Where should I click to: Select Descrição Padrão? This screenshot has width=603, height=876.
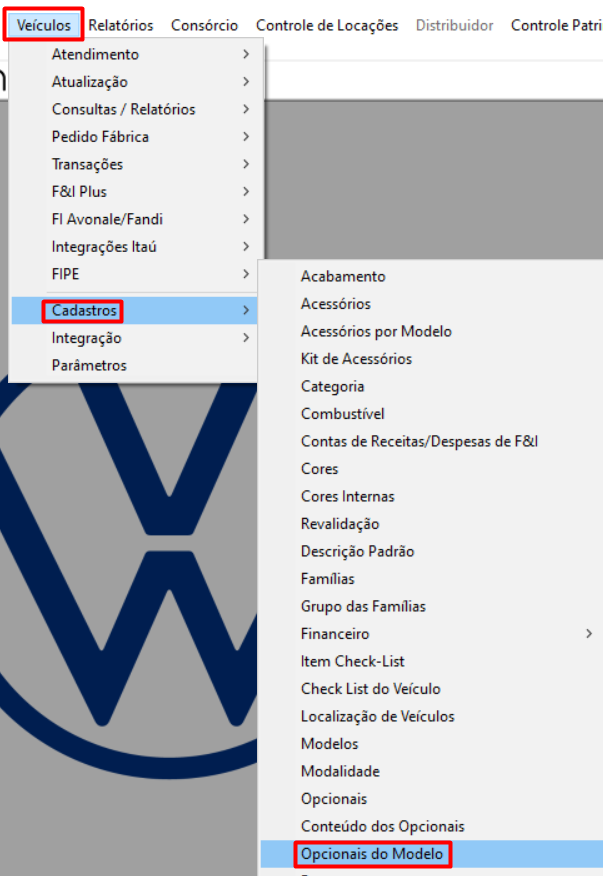coord(431,551)
